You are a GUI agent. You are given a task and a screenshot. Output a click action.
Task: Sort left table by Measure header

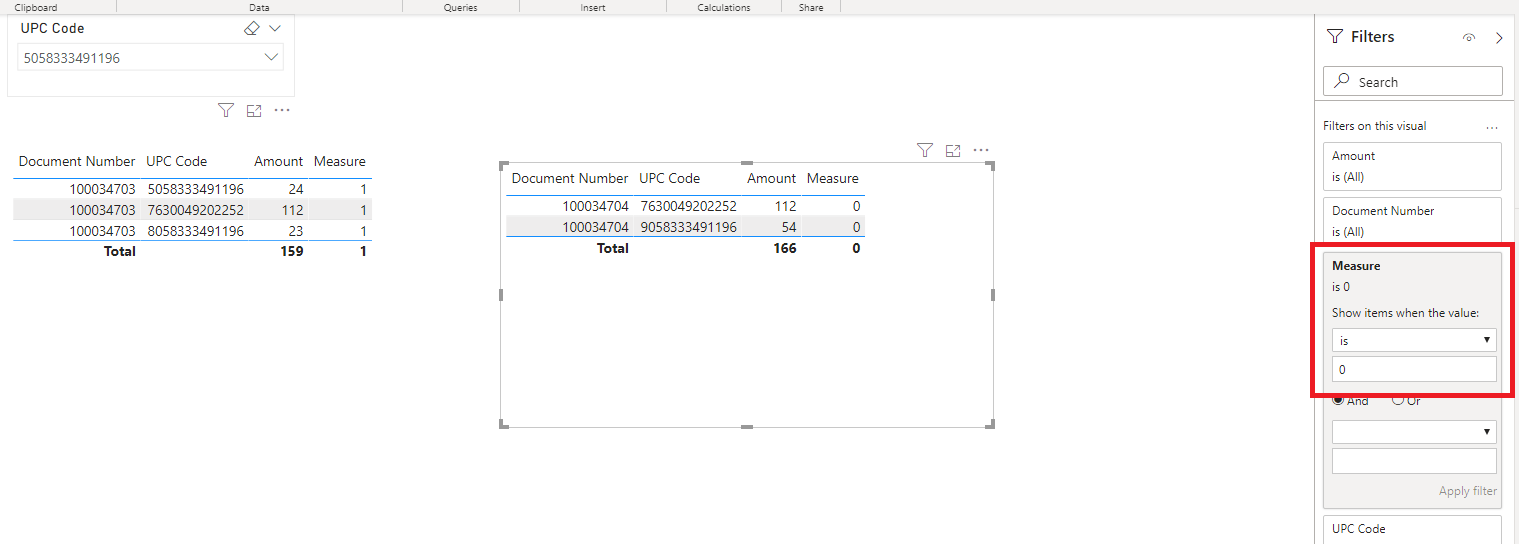(340, 161)
